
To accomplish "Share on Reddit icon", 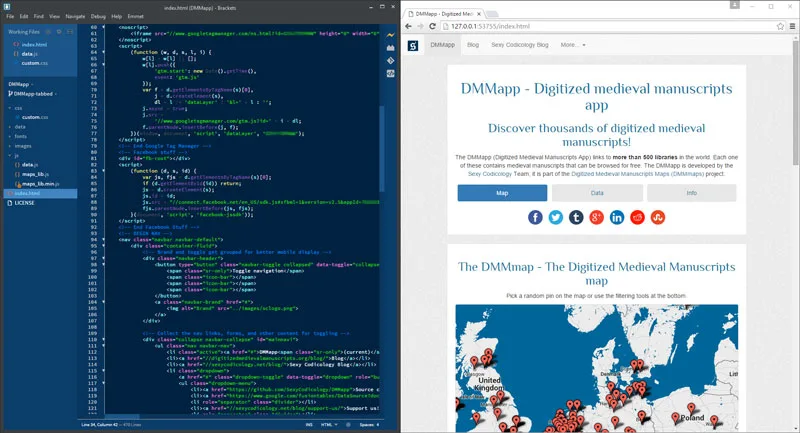I will 637,217.
